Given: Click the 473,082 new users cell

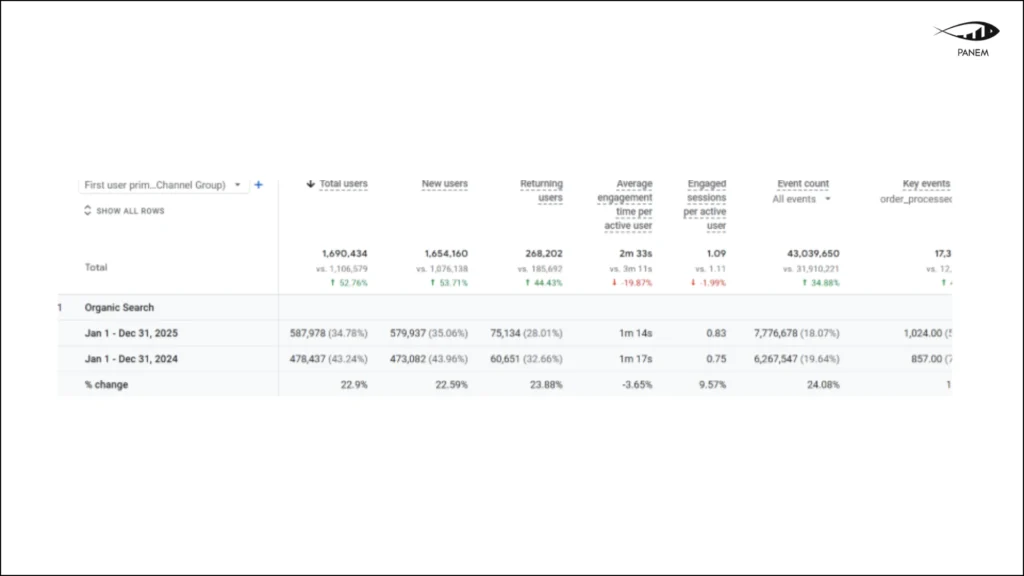Looking at the screenshot, I should (429, 359).
